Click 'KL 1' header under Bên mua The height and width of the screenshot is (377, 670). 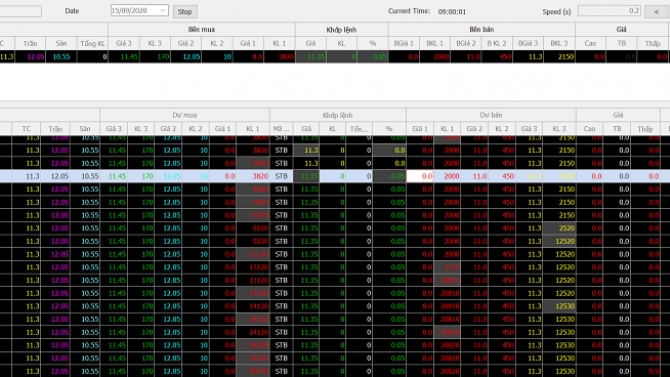(279, 43)
